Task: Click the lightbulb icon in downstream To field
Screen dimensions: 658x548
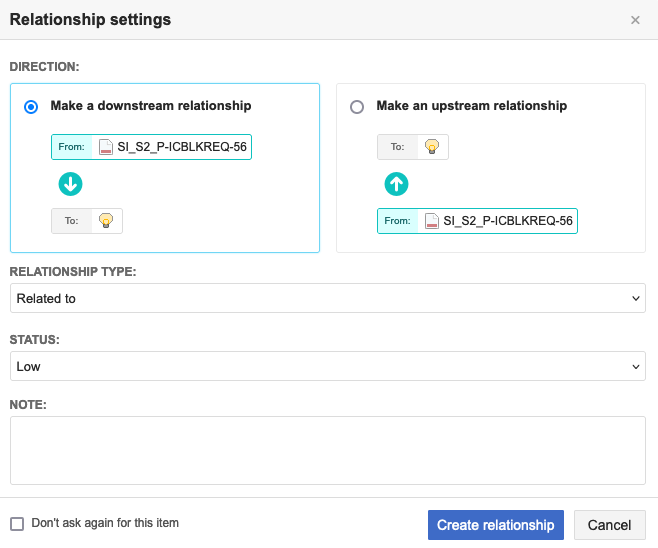Action: [x=106, y=221]
